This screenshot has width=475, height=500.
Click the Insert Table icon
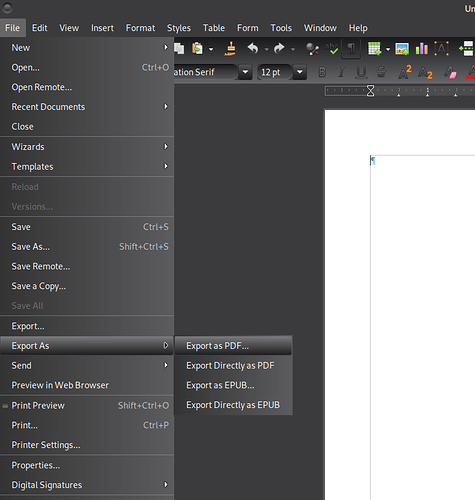pyautogui.click(x=374, y=49)
